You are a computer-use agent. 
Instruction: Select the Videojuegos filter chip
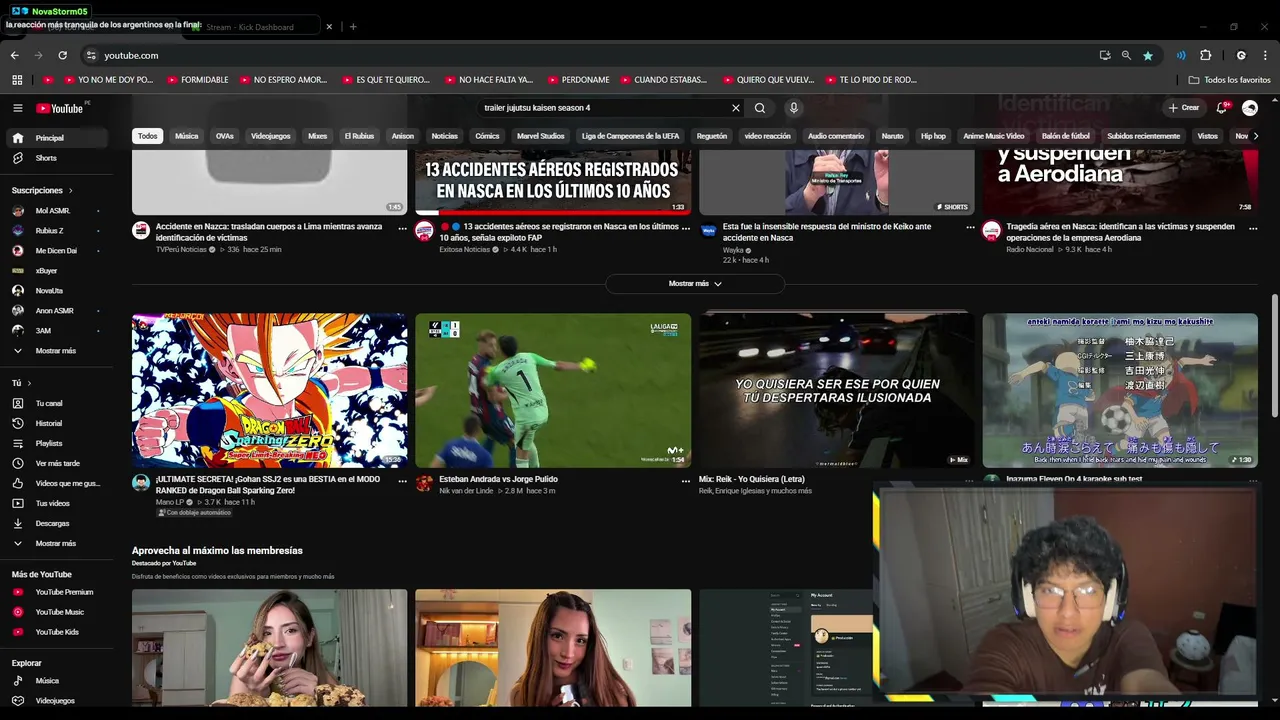(271, 136)
